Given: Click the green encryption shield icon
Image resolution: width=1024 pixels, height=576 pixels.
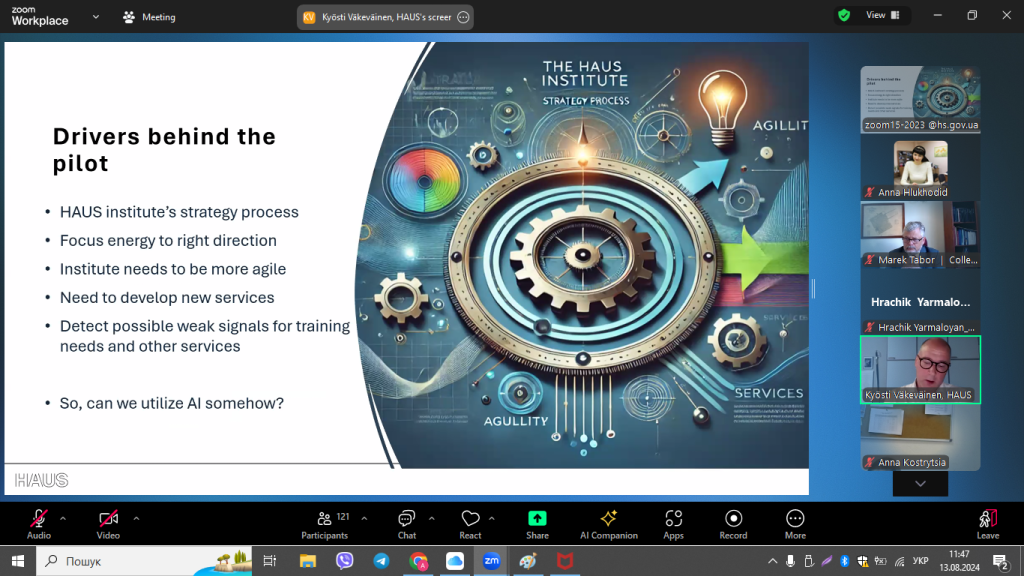Looking at the screenshot, I should [x=844, y=16].
